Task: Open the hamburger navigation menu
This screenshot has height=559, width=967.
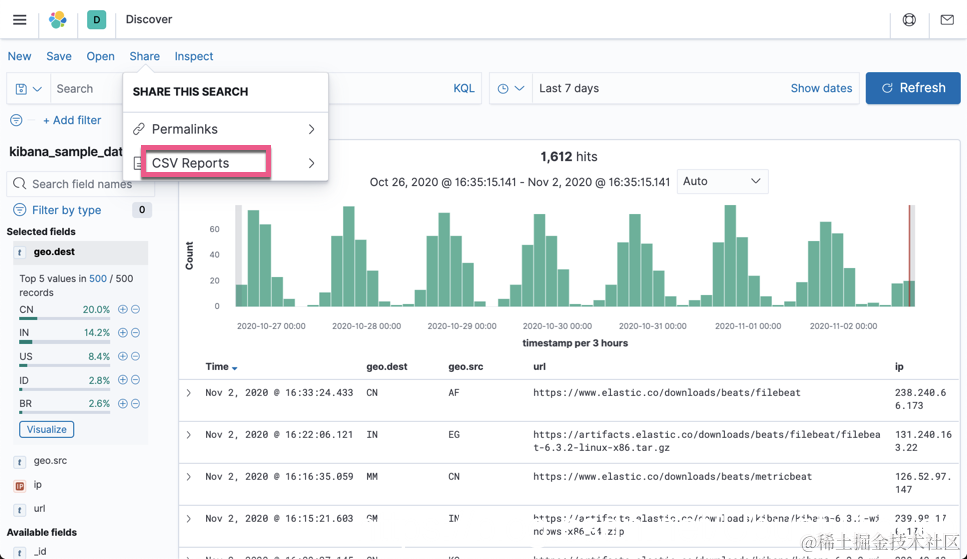Action: tap(20, 20)
